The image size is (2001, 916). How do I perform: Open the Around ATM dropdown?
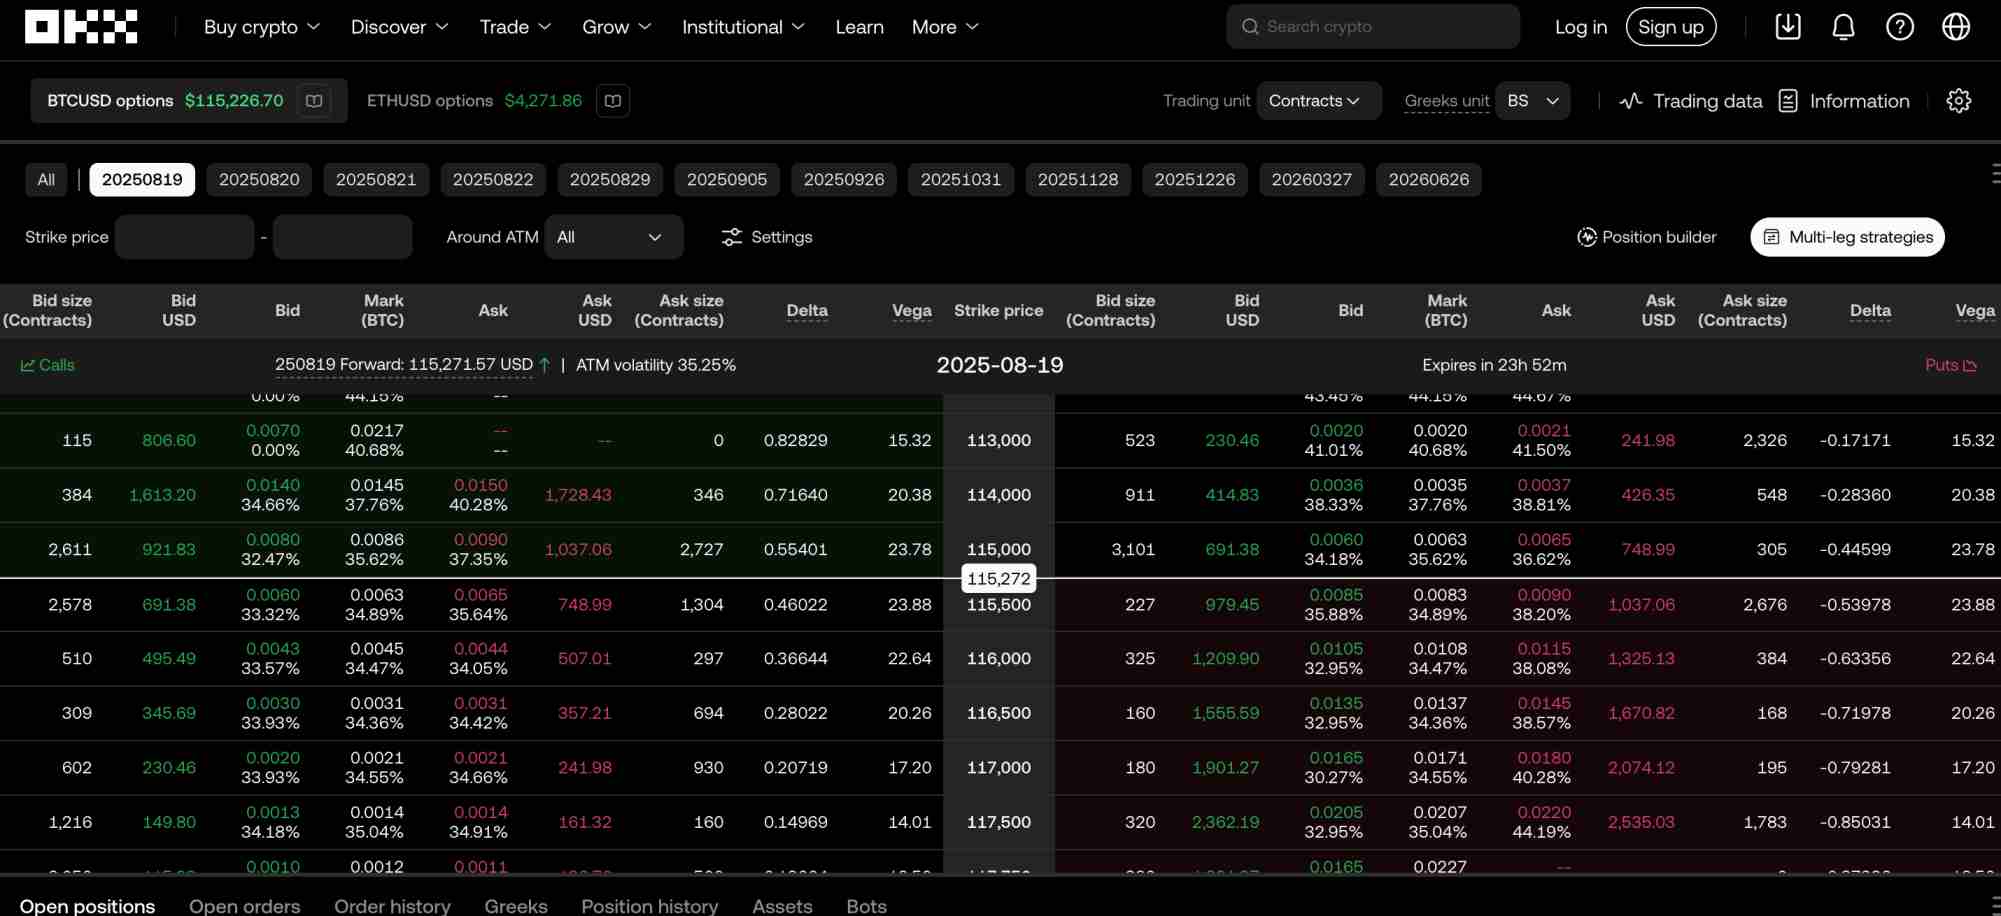pos(614,237)
